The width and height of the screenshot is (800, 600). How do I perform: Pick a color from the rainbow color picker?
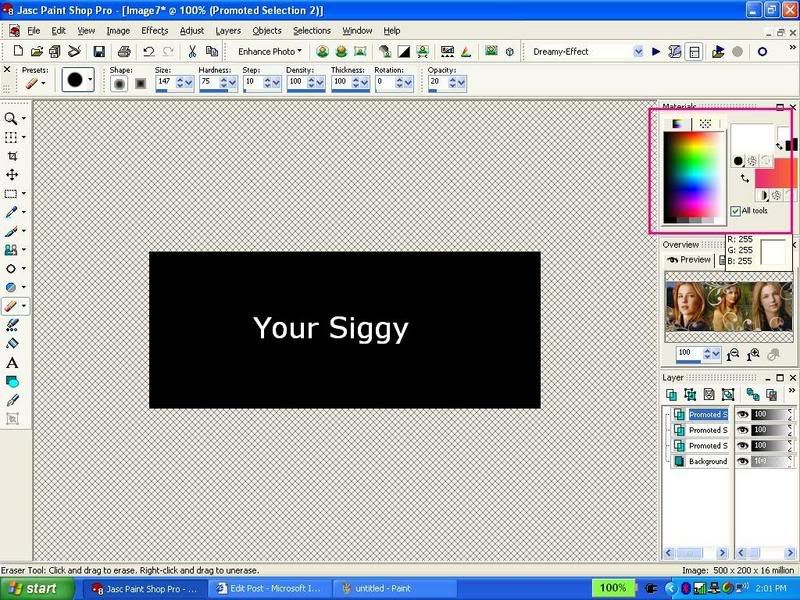click(x=693, y=177)
